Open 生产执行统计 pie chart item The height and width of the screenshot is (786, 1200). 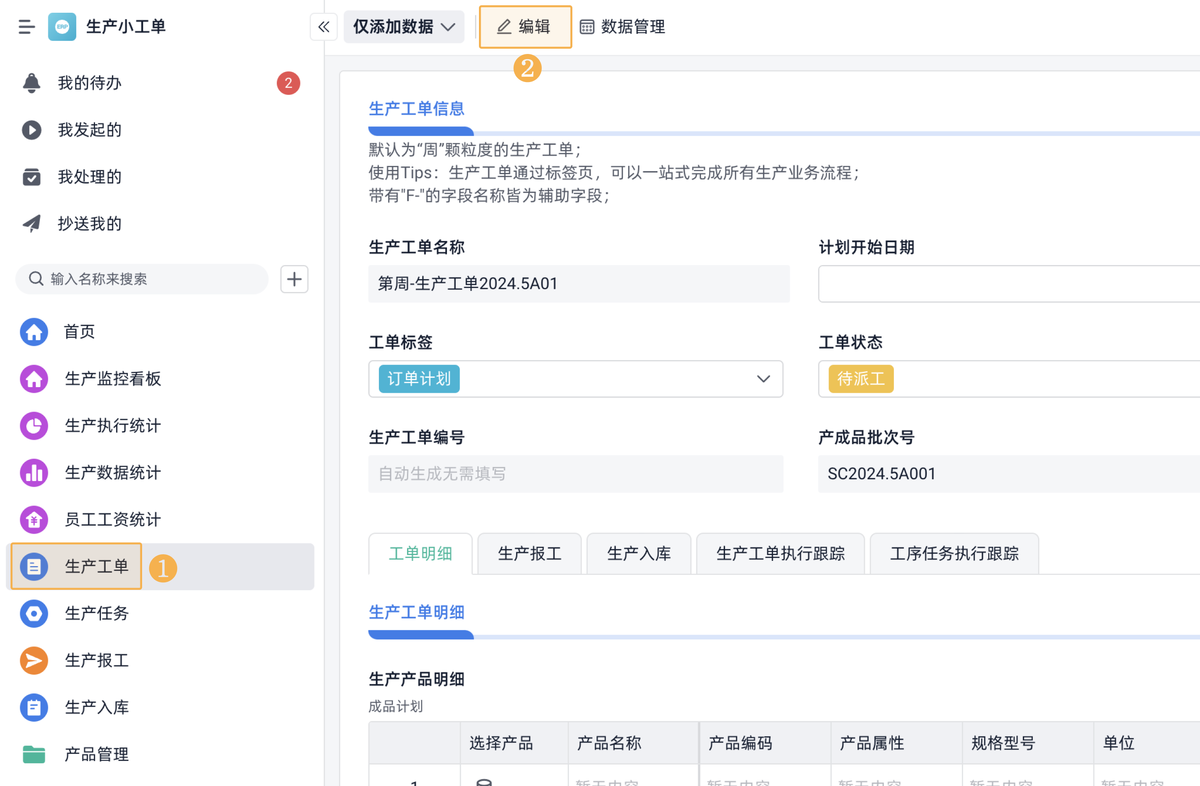click(x=112, y=426)
